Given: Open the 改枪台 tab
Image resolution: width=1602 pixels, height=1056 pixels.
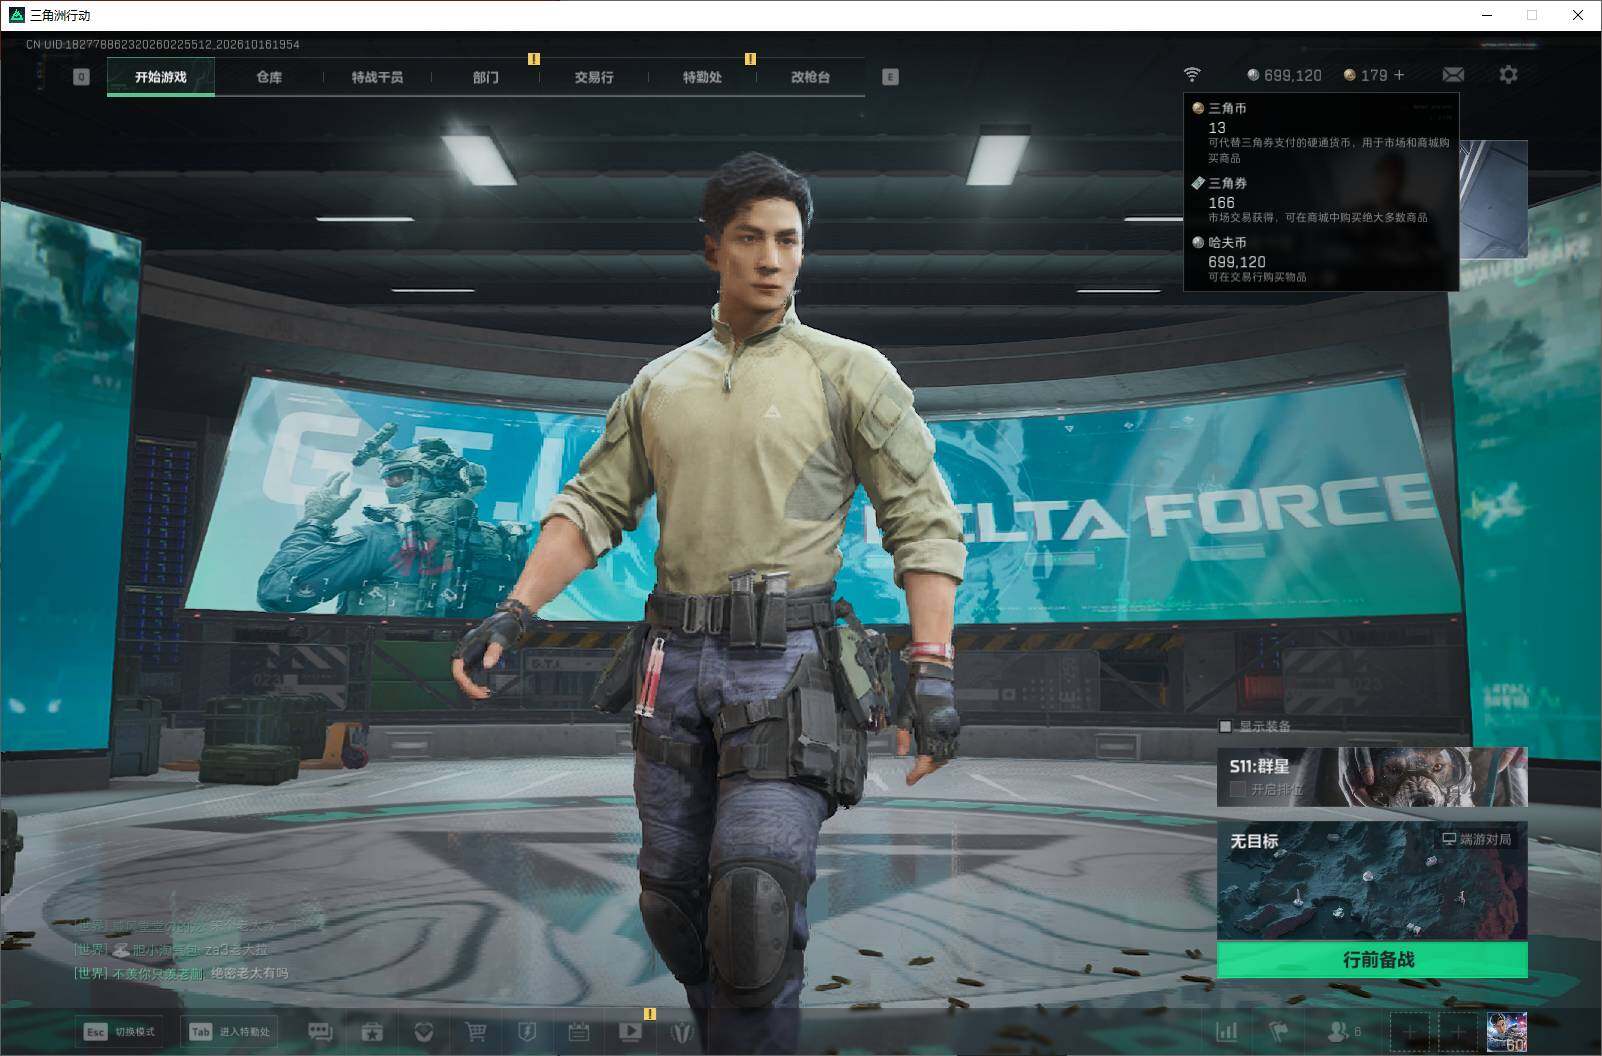Looking at the screenshot, I should 810,77.
